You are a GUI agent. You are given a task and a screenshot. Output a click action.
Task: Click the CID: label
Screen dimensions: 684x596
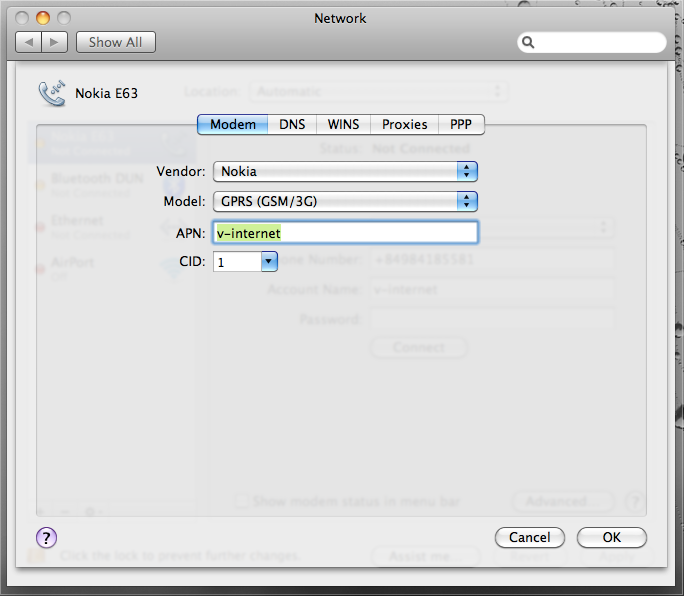pos(192,261)
